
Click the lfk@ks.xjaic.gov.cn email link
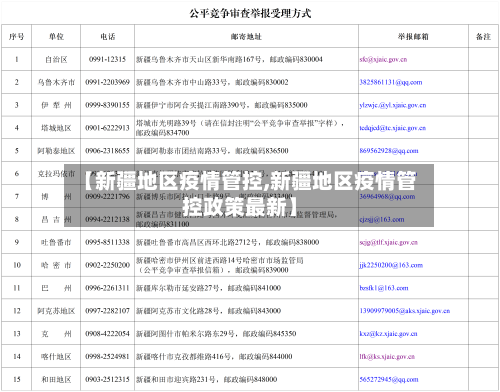pos(387,357)
